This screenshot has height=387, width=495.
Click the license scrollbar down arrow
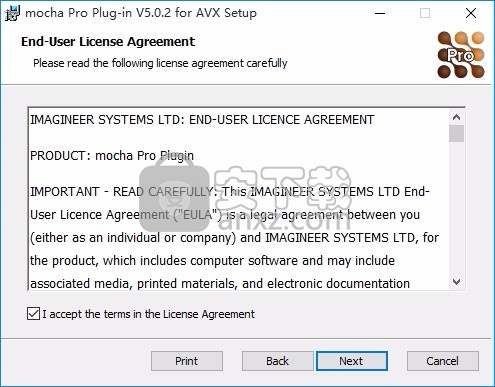click(456, 282)
